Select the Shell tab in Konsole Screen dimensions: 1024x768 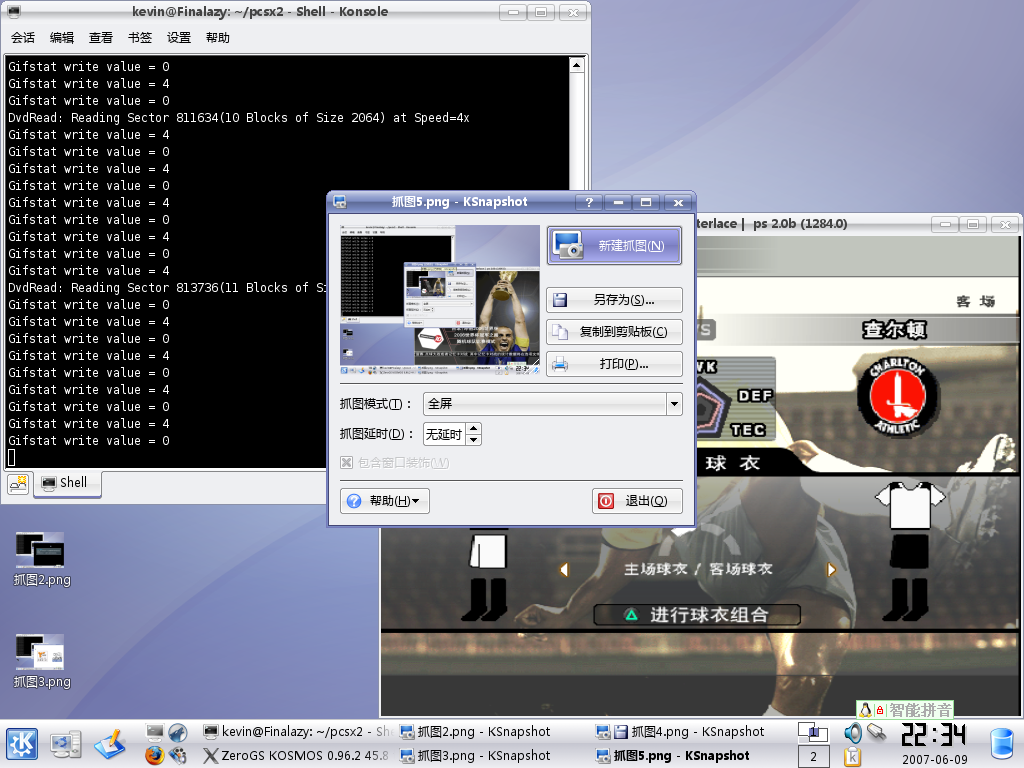[x=67, y=483]
